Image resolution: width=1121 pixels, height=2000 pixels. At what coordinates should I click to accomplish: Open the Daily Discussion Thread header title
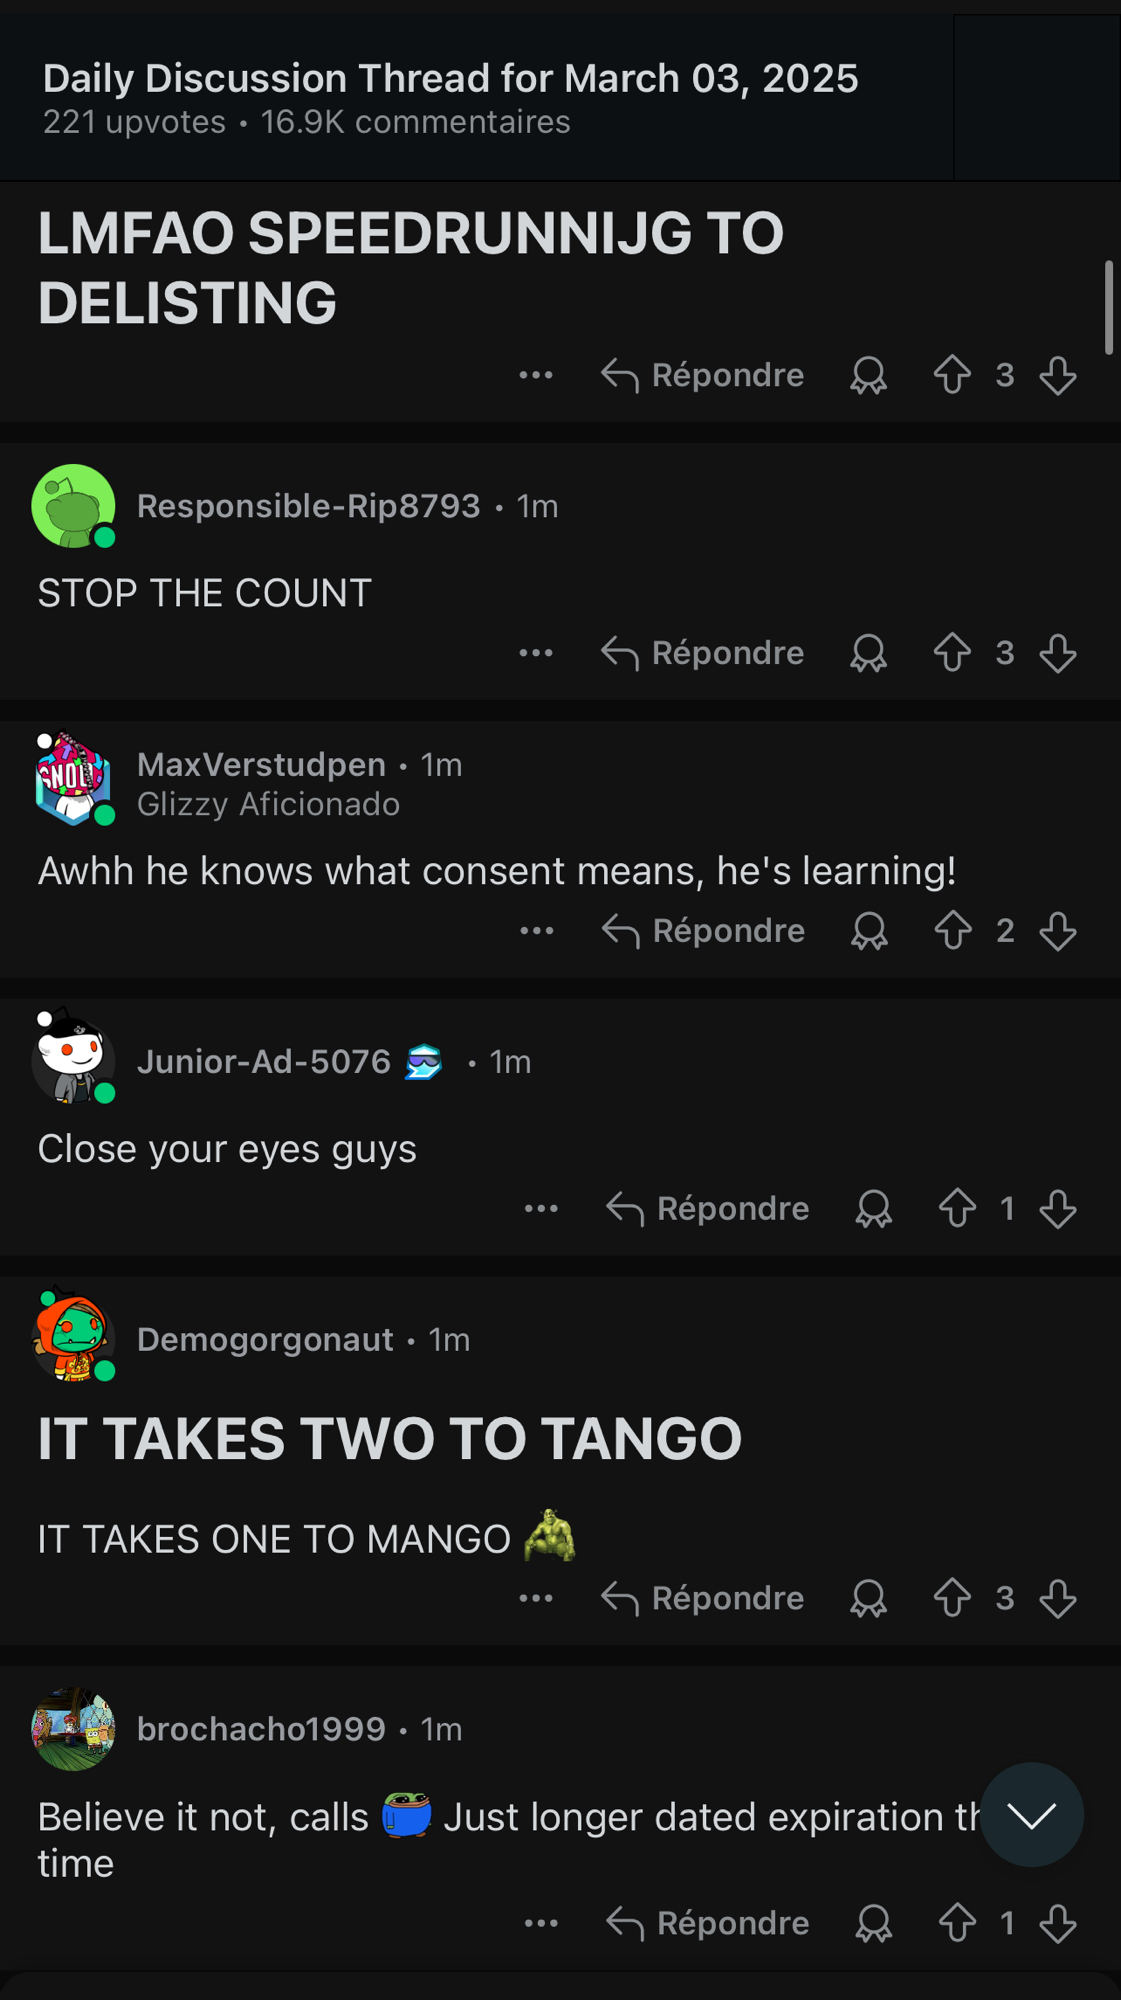point(450,78)
